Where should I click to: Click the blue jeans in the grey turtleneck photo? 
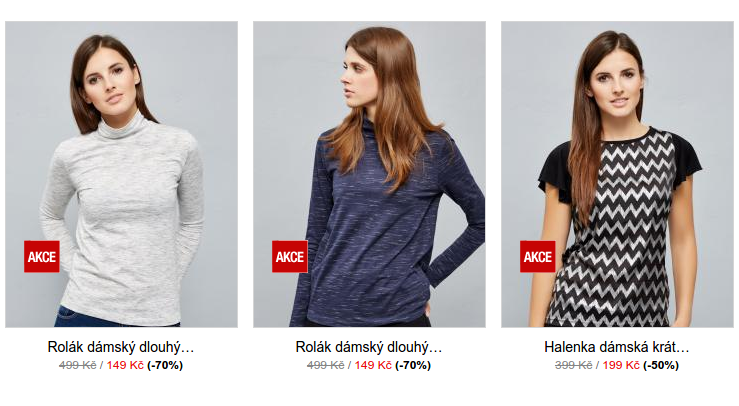point(75,318)
